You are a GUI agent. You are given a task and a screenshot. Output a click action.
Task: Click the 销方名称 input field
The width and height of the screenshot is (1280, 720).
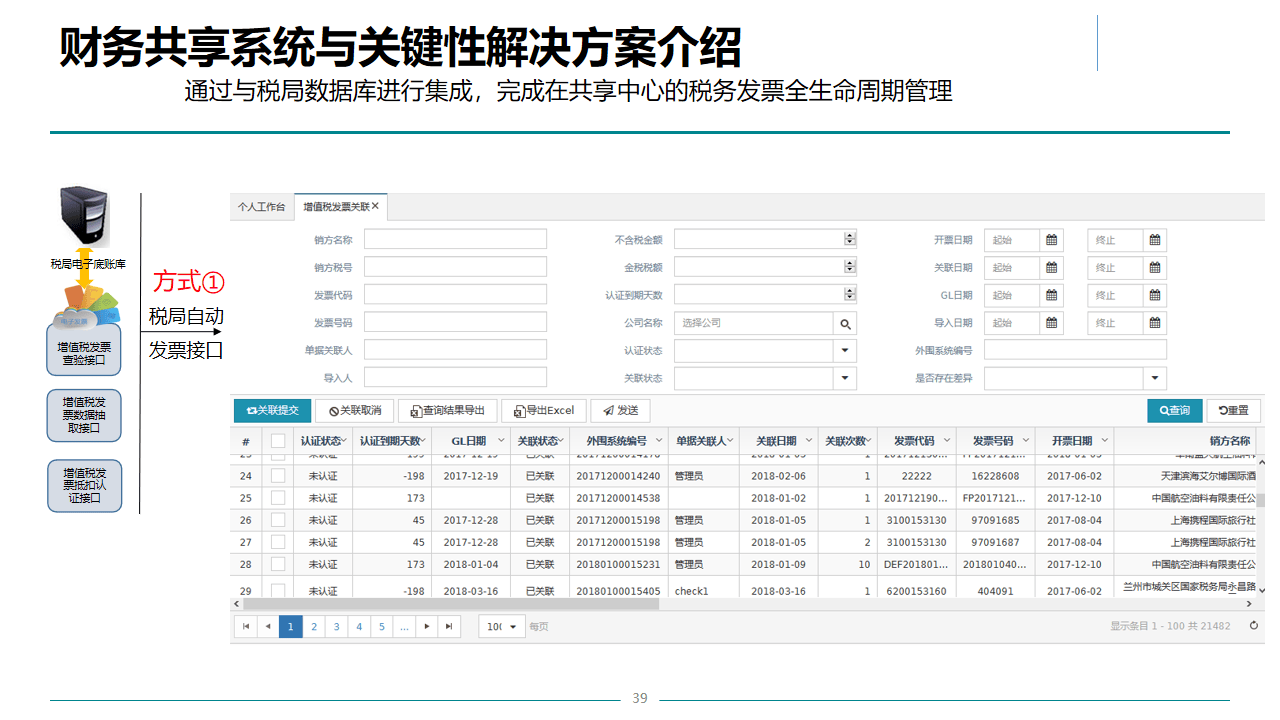pos(455,239)
